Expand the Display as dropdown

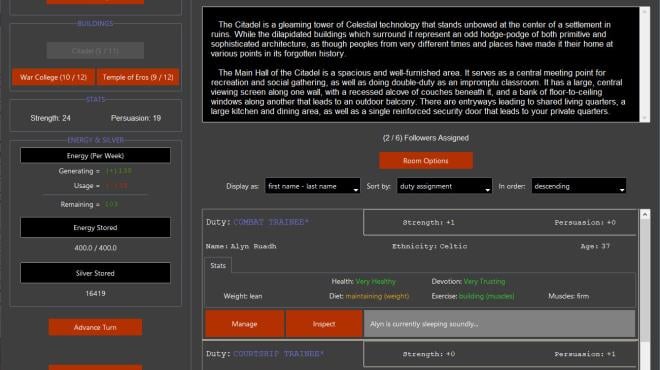[x=312, y=186]
